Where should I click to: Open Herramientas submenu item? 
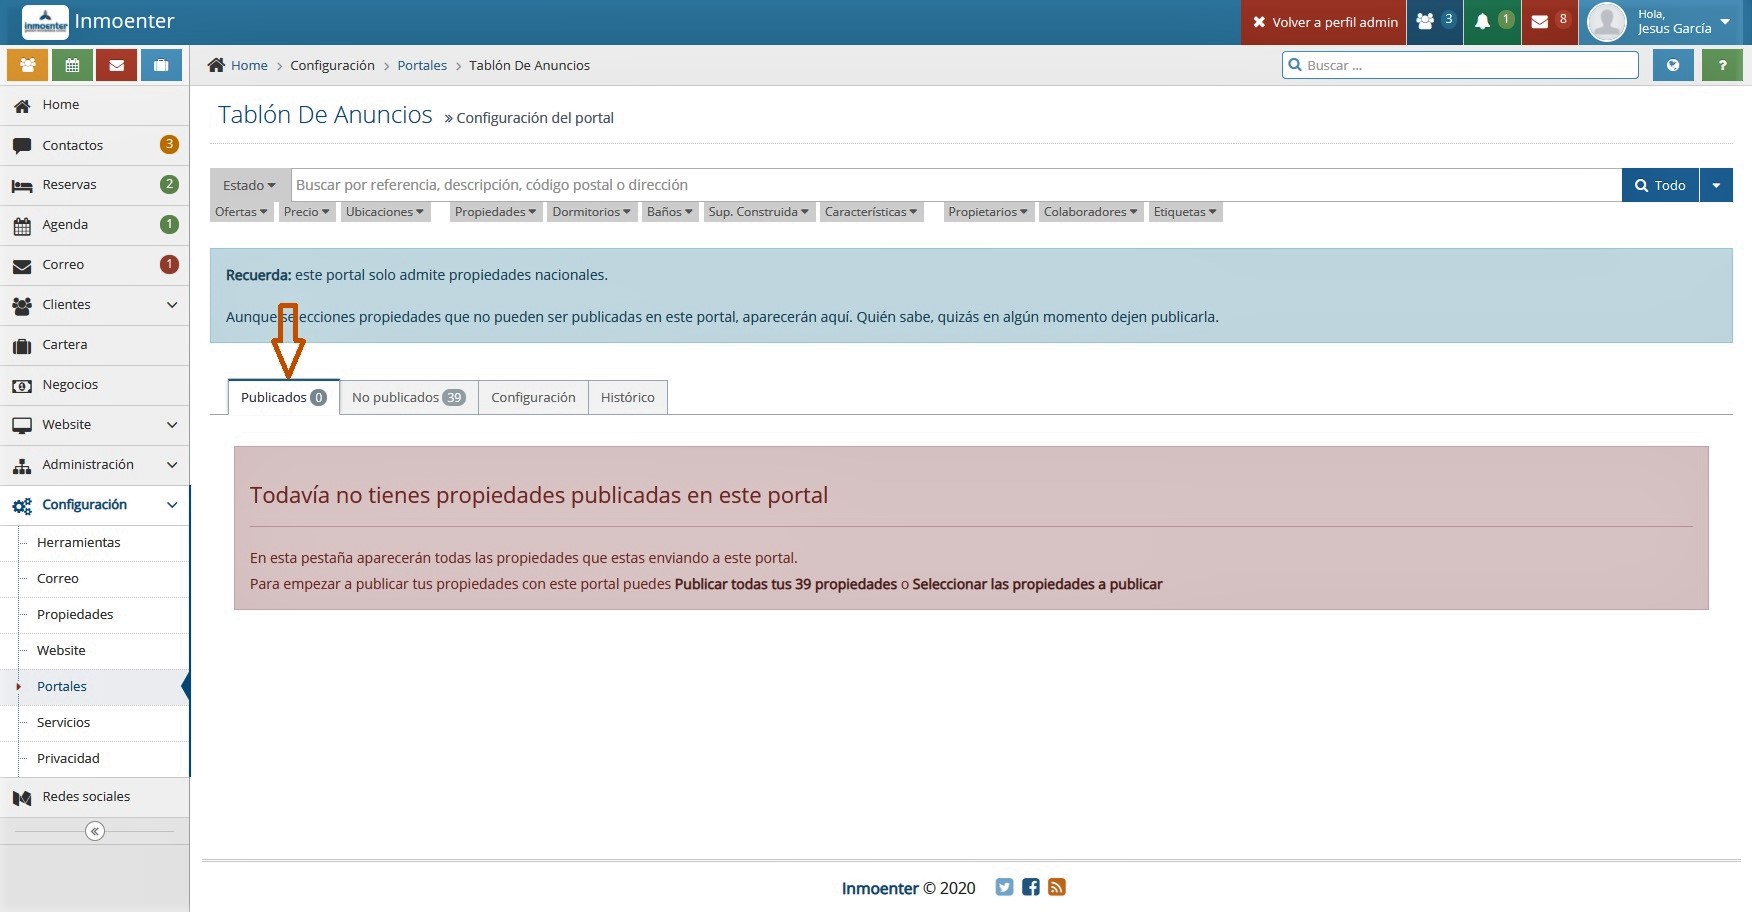click(x=95, y=542)
